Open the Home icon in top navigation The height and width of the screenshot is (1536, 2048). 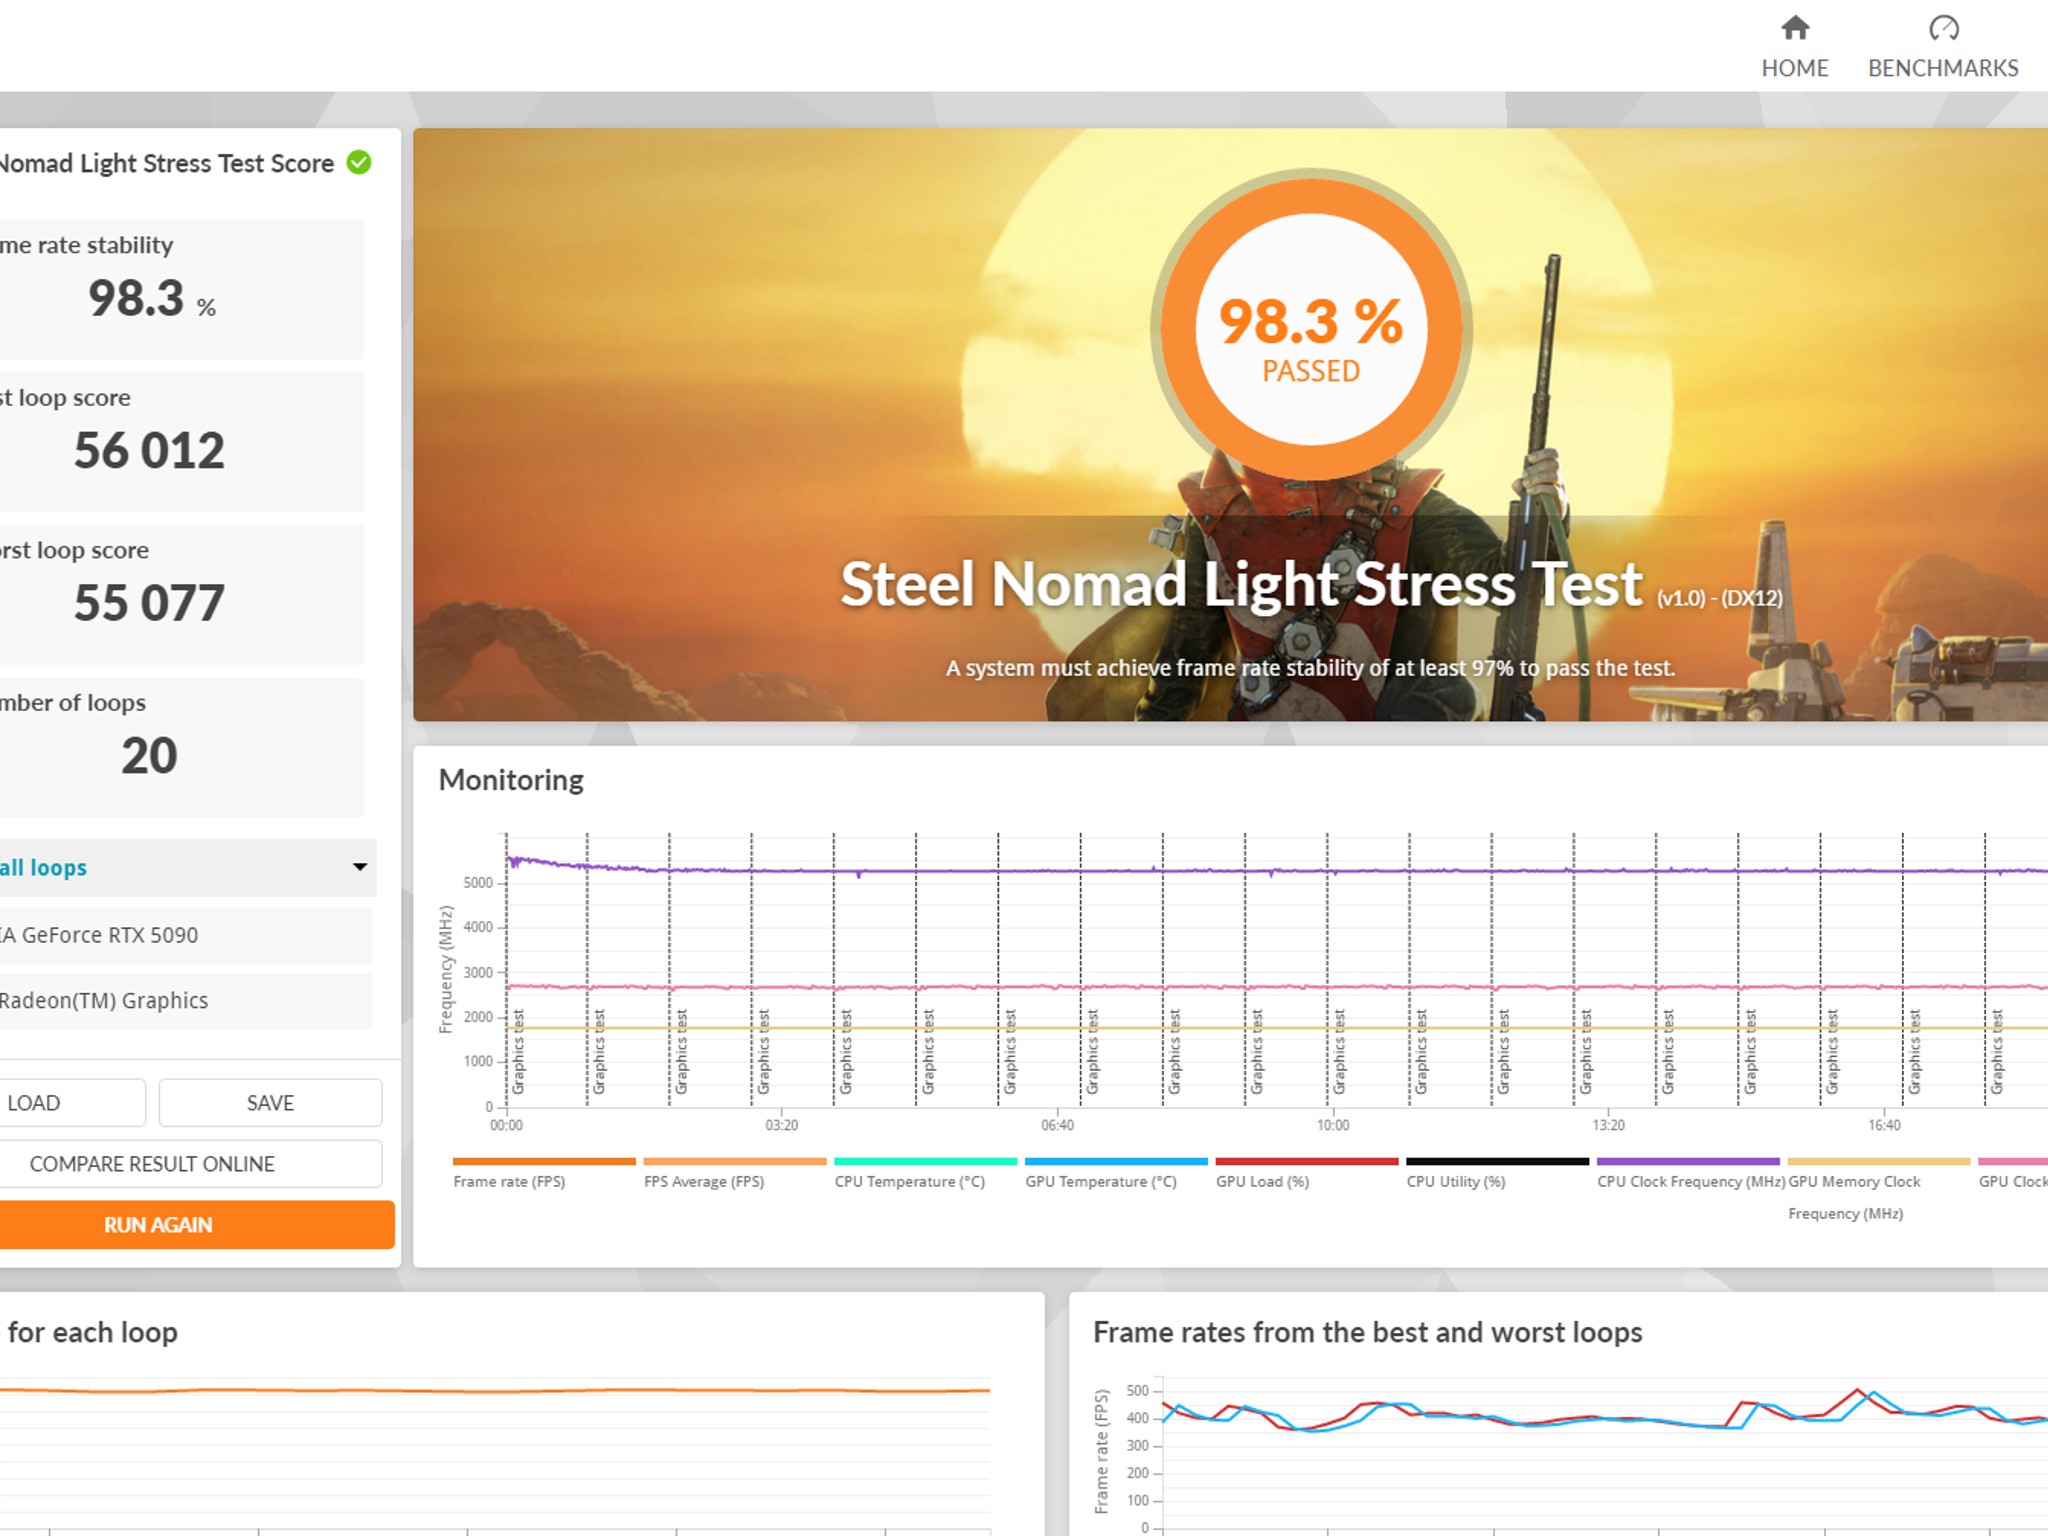pos(1795,28)
